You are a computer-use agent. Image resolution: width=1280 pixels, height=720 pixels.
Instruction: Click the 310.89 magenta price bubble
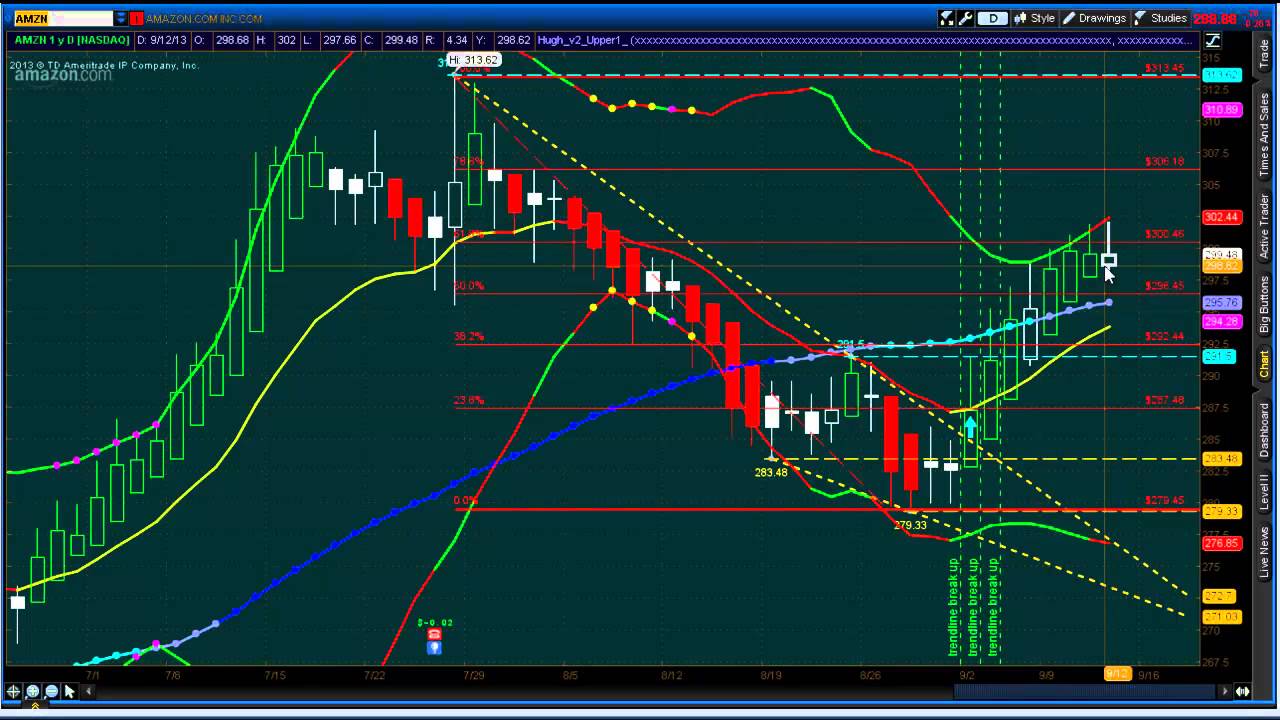tap(1222, 110)
